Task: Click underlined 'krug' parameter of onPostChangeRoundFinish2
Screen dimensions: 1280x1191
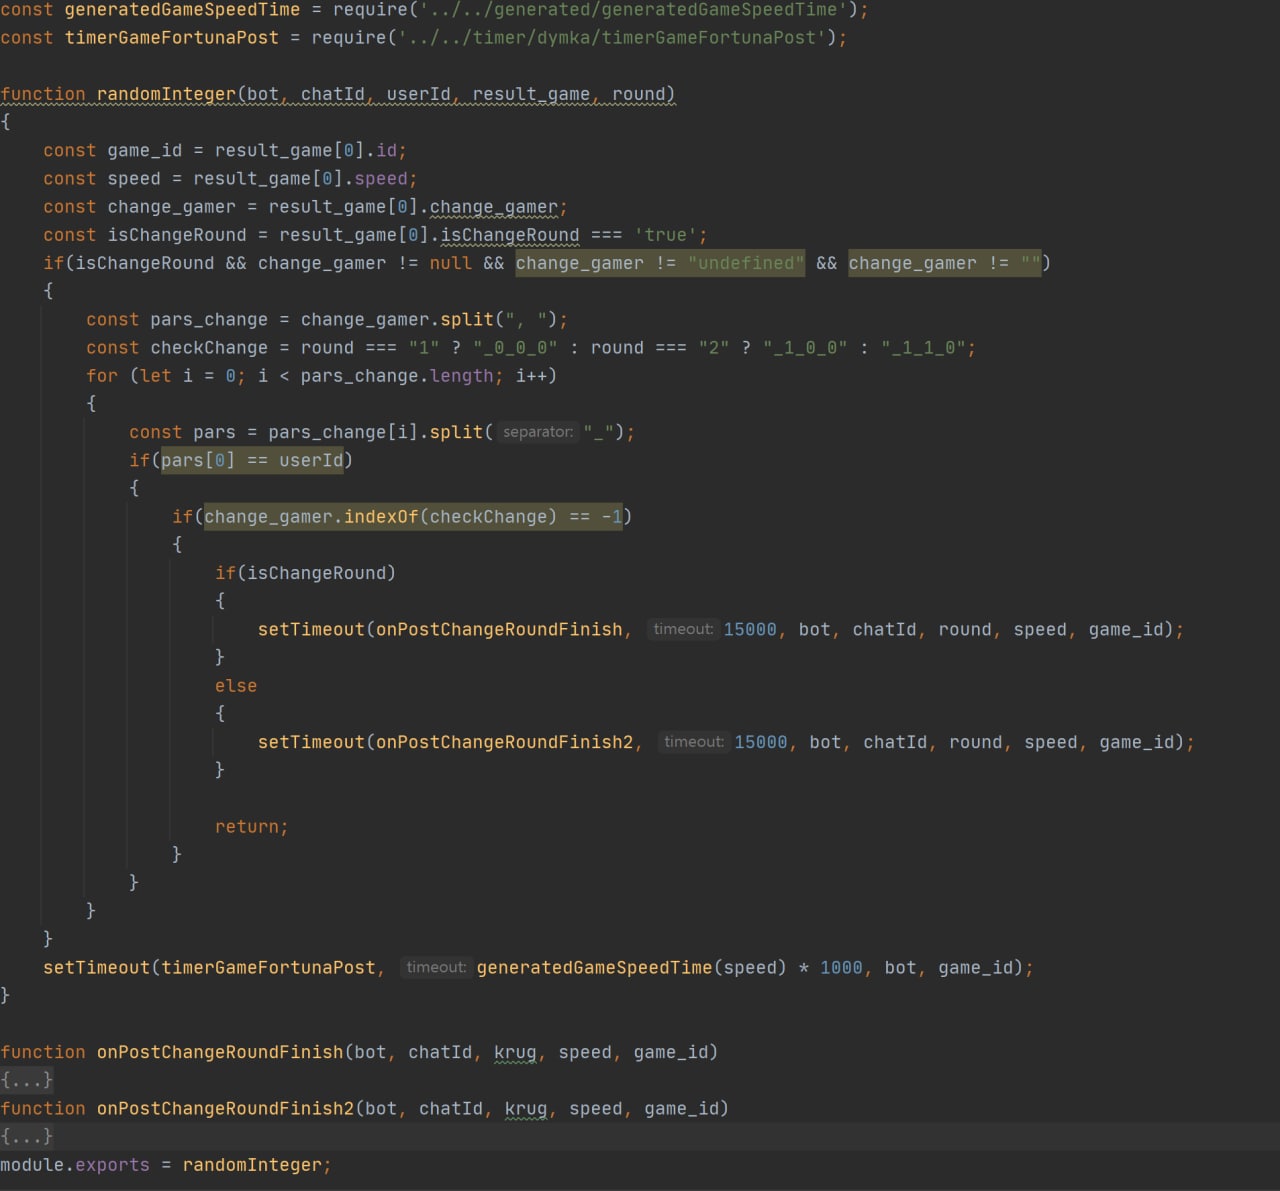Action: pyautogui.click(x=526, y=1108)
